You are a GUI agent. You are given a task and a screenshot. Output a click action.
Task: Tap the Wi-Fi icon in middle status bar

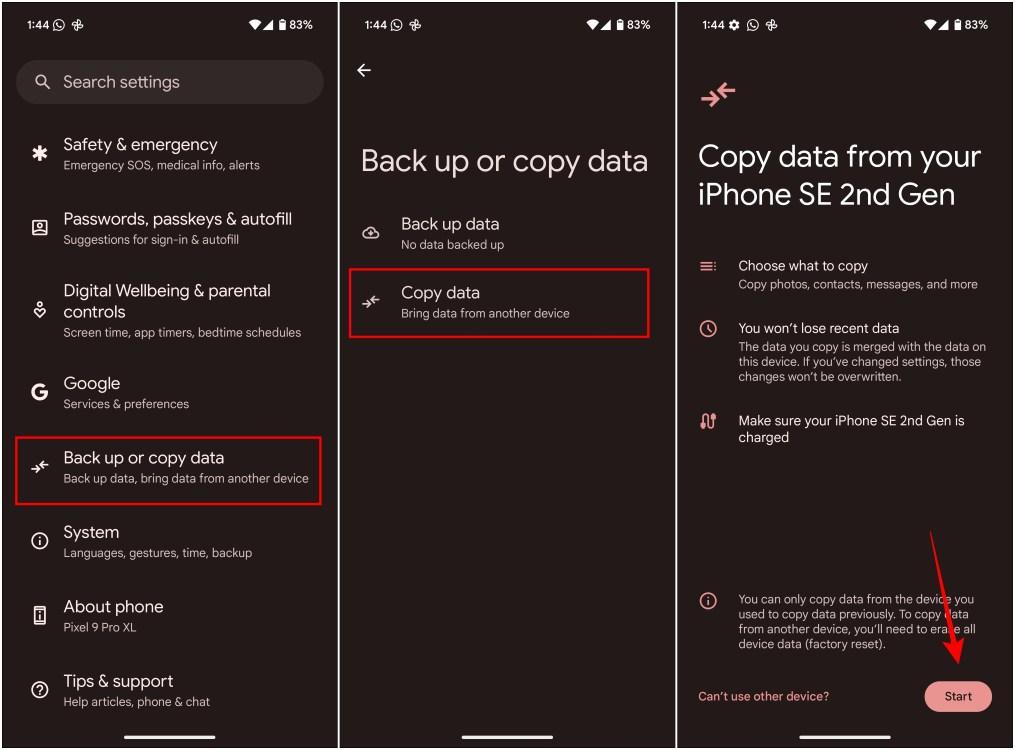[x=592, y=25]
